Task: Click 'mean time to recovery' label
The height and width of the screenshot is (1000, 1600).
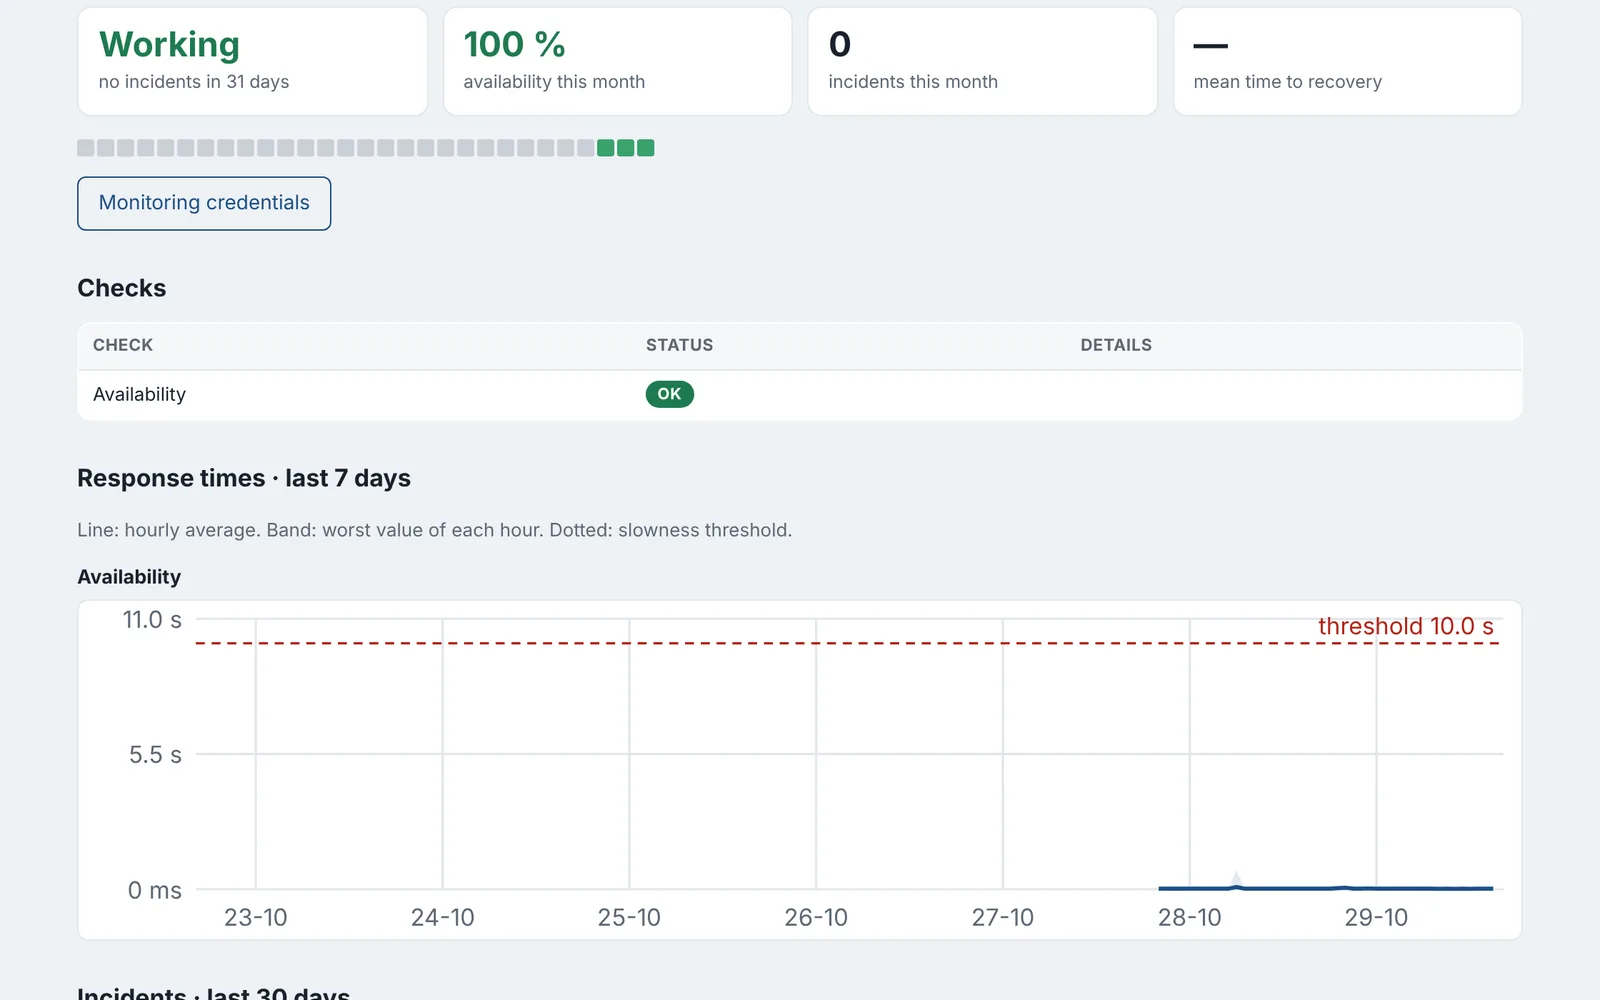Action: tap(1287, 82)
